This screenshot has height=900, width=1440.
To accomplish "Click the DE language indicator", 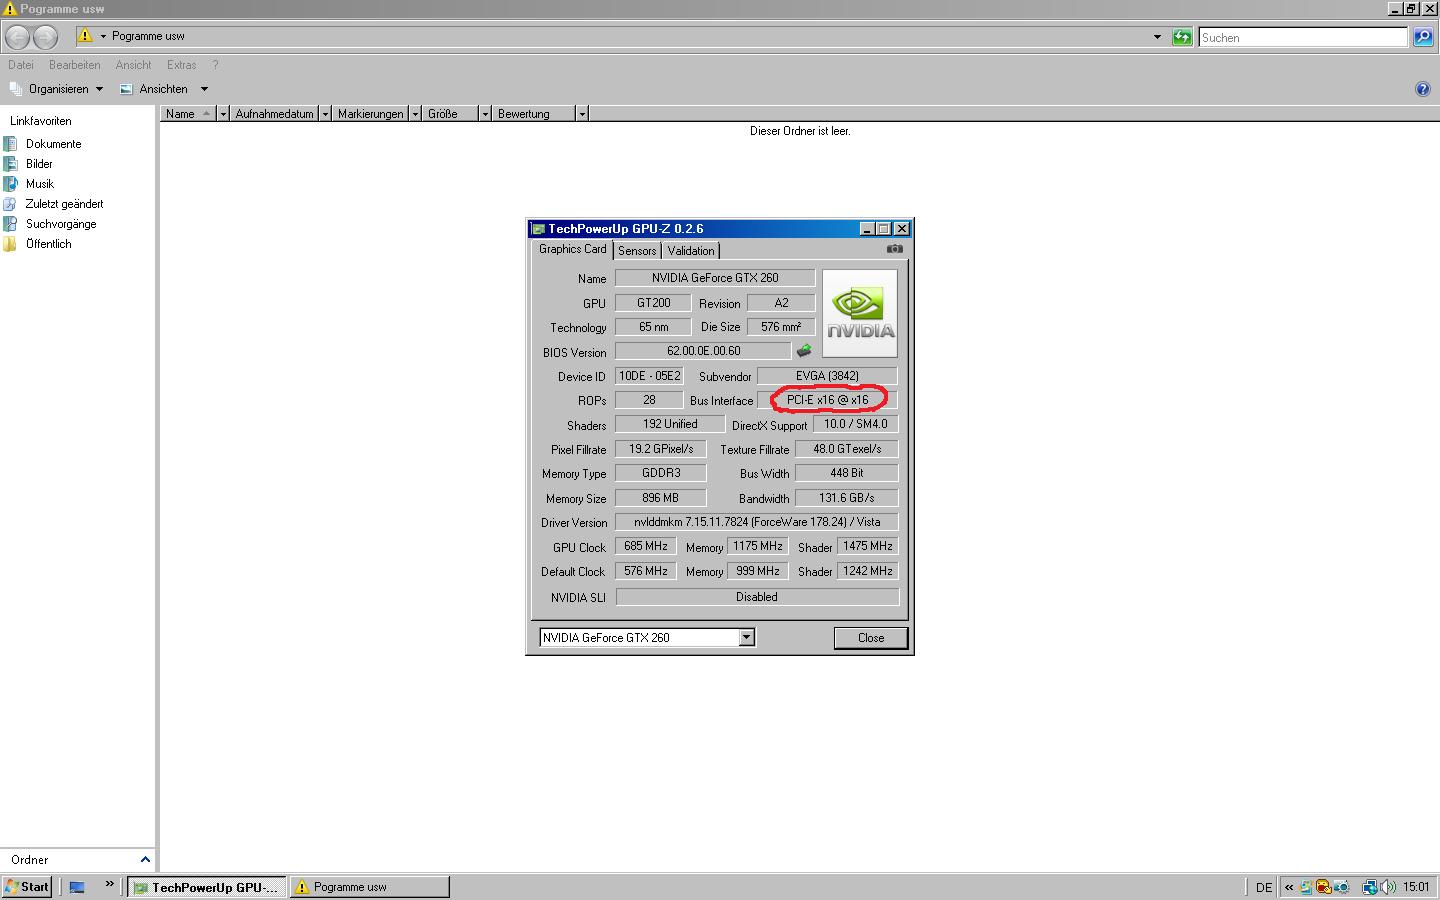I will [x=1264, y=887].
